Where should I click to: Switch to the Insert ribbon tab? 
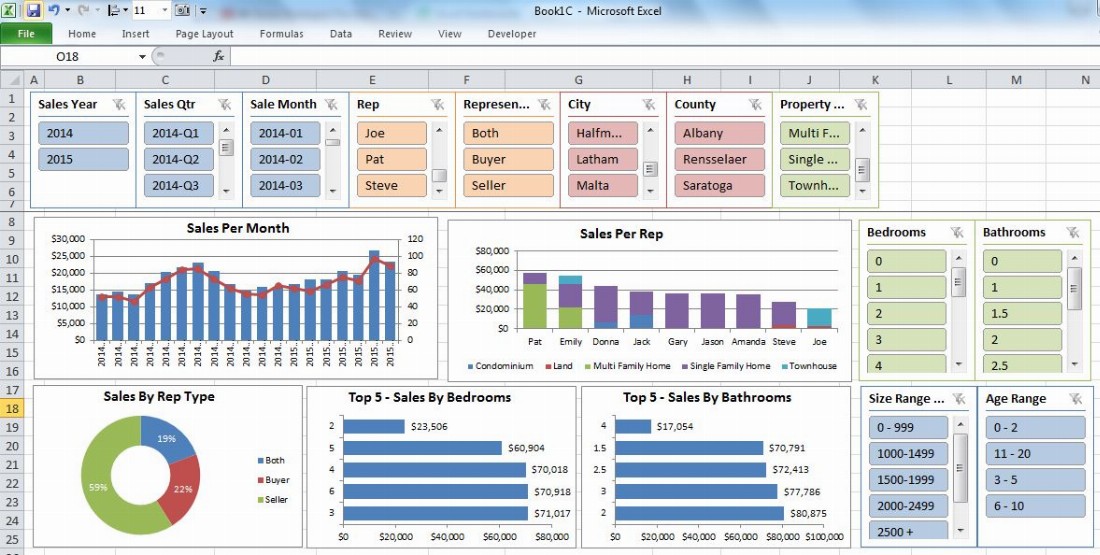[135, 34]
